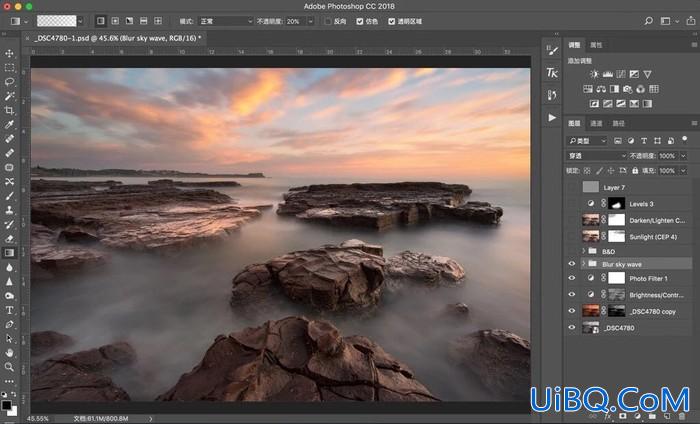The width and height of the screenshot is (700, 424).
Task: Select the Blur tool
Action: tap(9, 267)
